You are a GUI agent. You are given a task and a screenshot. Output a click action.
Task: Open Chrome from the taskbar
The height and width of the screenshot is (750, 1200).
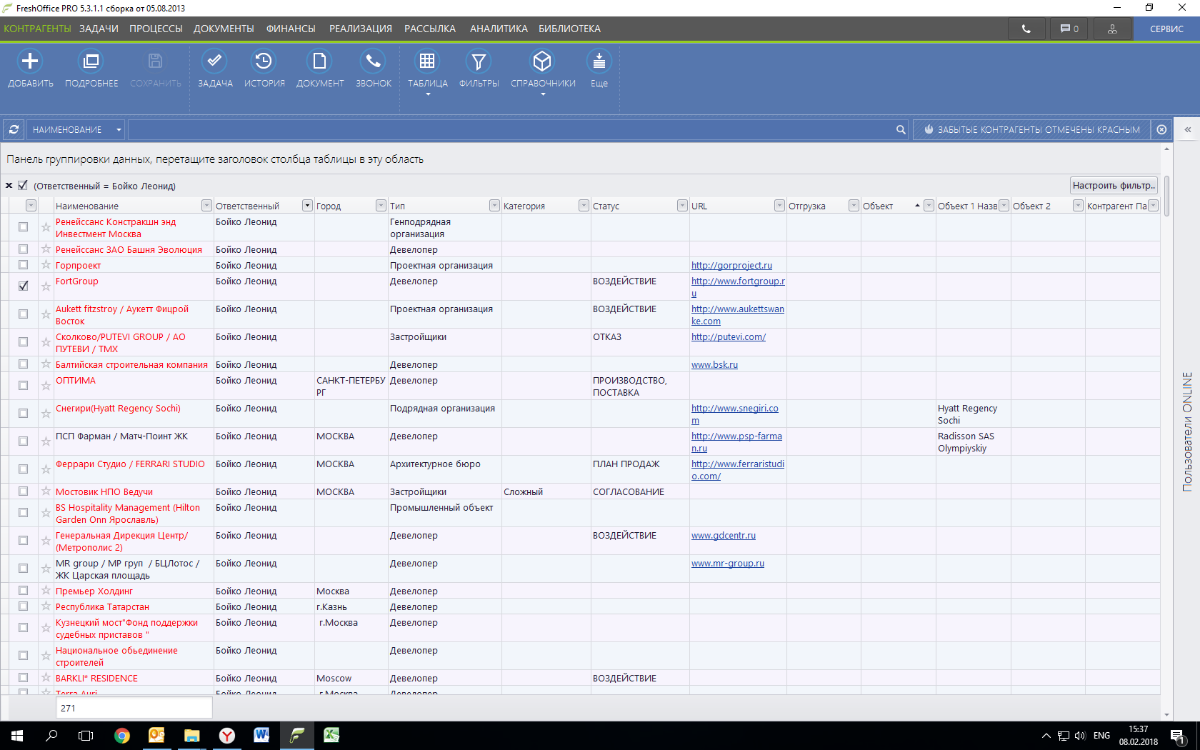pos(122,735)
